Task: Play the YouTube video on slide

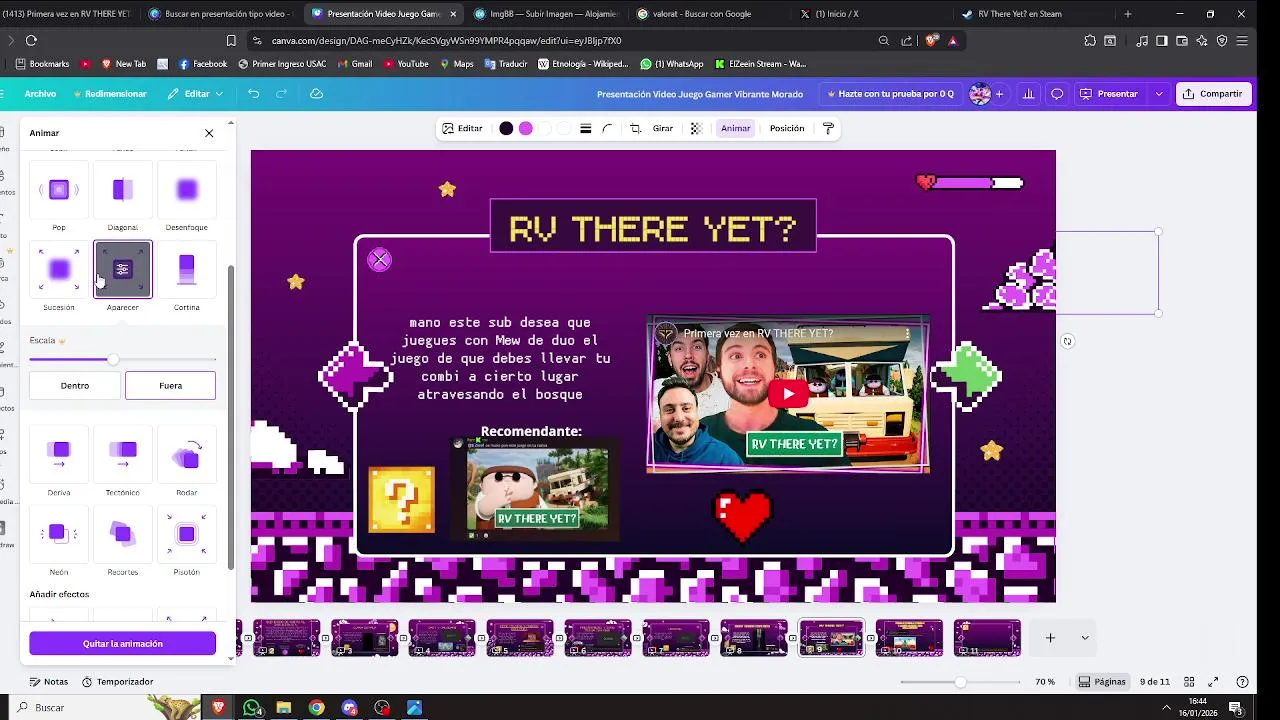Action: point(788,393)
